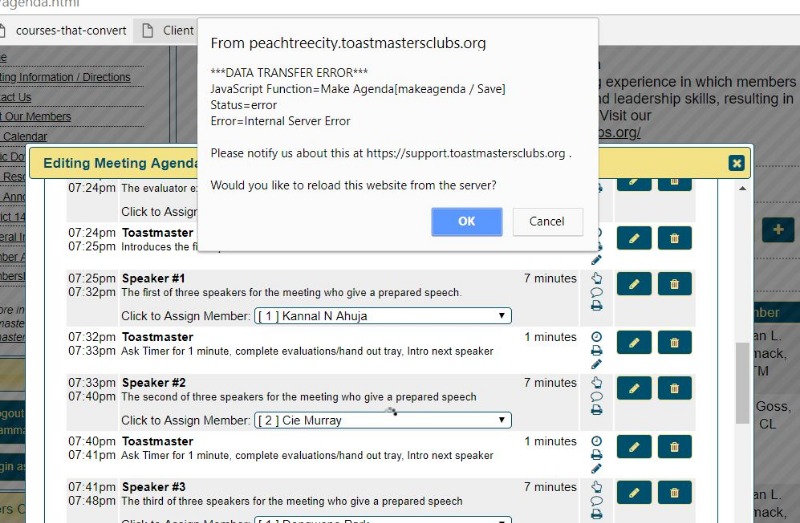Open the Contact Us sidebar link
This screenshot has width=800, height=523.
pos(15,97)
